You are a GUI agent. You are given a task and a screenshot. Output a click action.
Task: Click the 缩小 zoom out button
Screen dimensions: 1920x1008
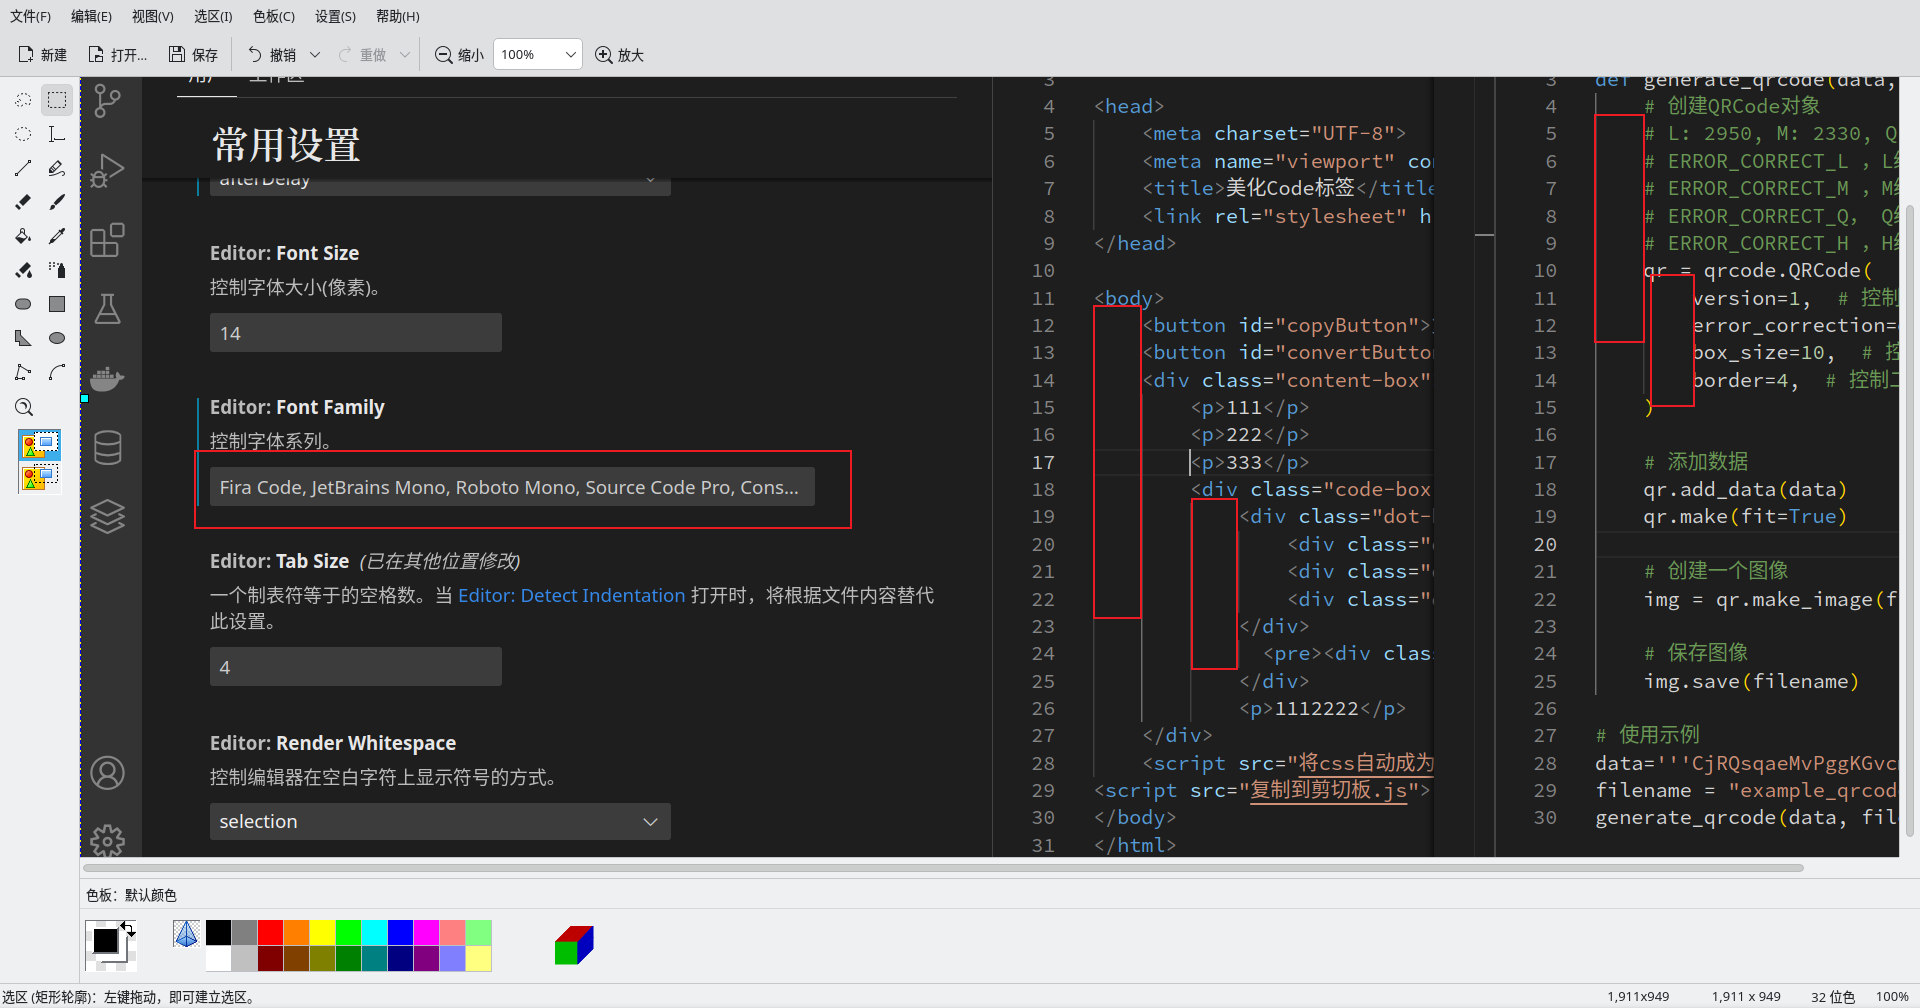click(x=460, y=55)
